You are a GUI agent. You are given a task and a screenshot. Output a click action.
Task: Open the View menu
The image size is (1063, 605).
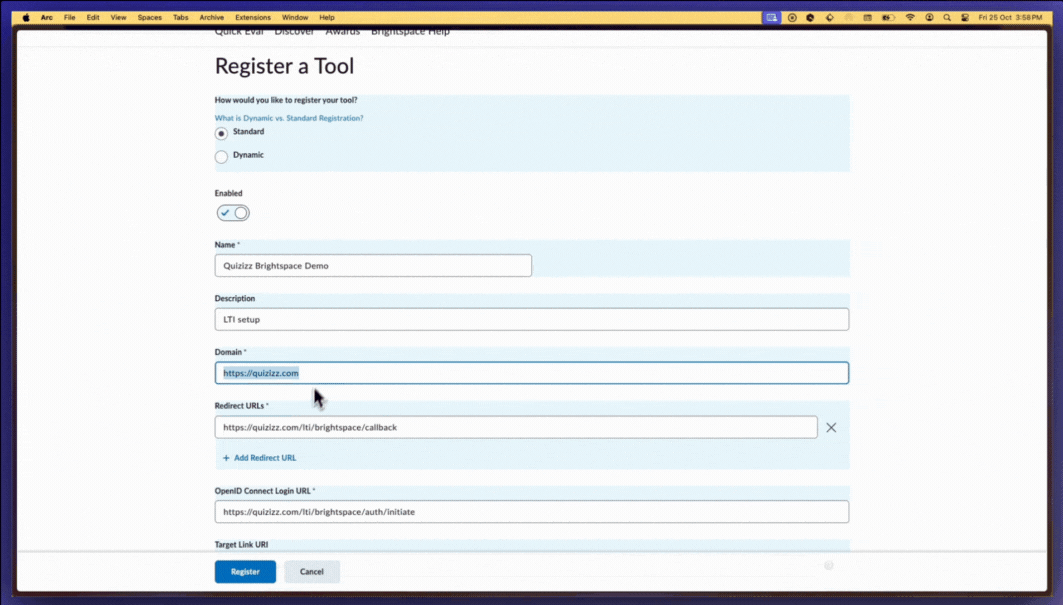pyautogui.click(x=119, y=18)
